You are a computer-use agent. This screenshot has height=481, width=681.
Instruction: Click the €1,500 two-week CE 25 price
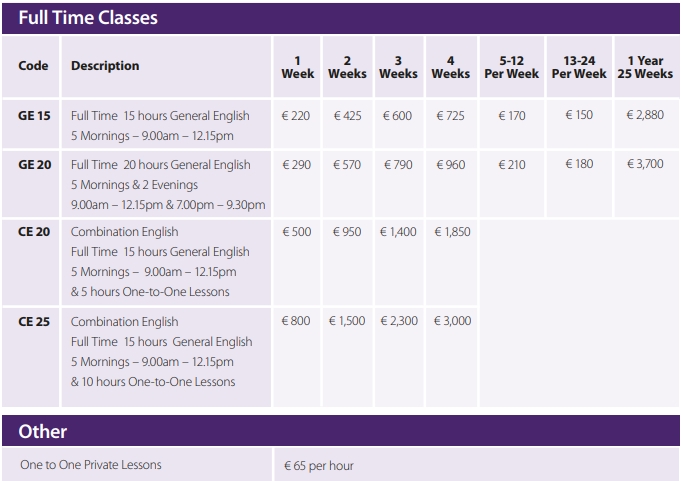[x=347, y=321]
